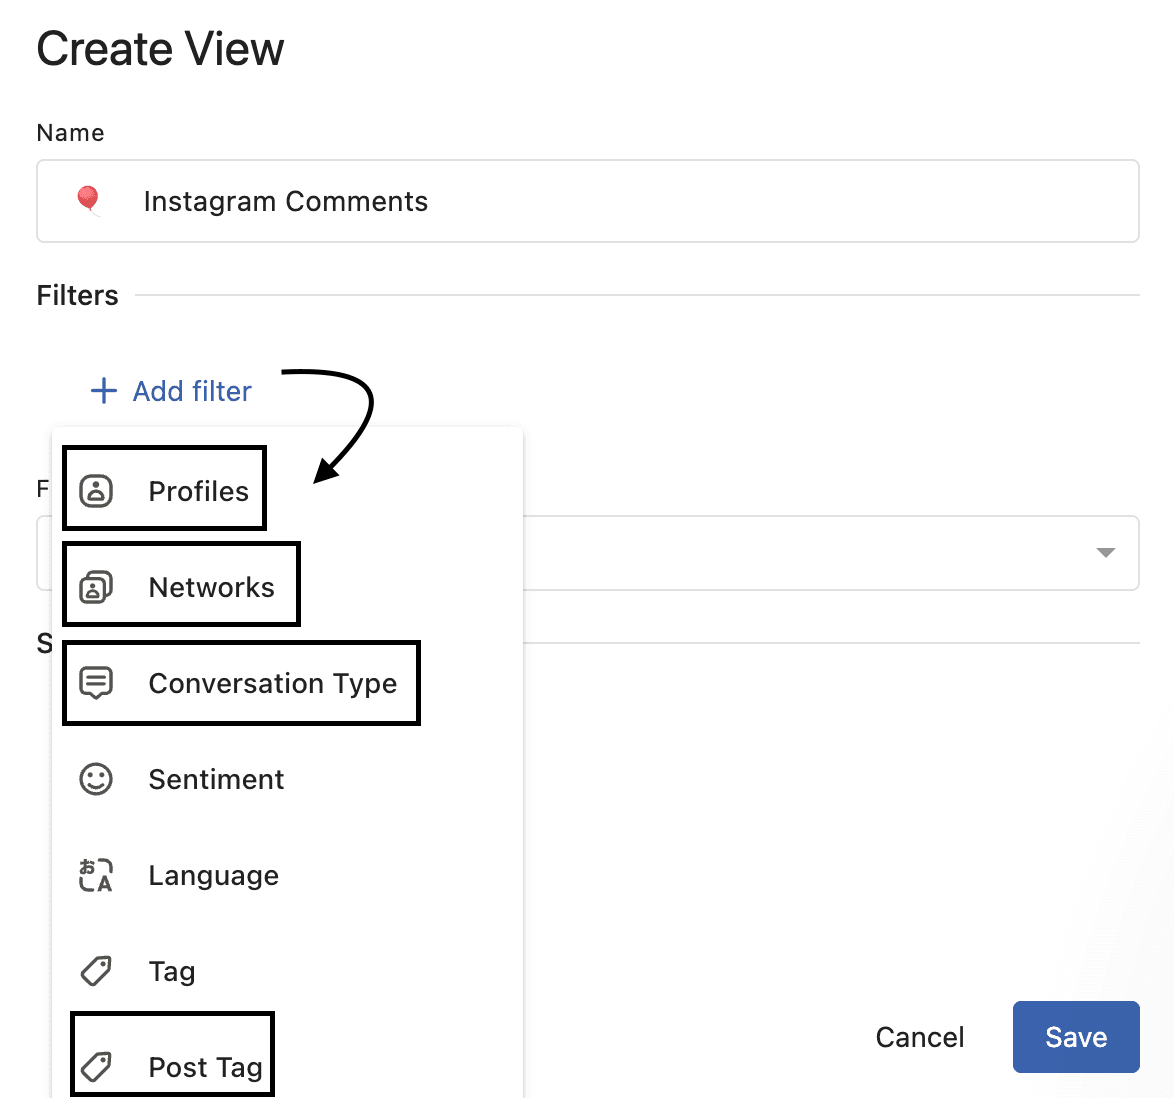The height and width of the screenshot is (1098, 1174).
Task: Click the Post Tag label icon
Action: [x=96, y=1067]
